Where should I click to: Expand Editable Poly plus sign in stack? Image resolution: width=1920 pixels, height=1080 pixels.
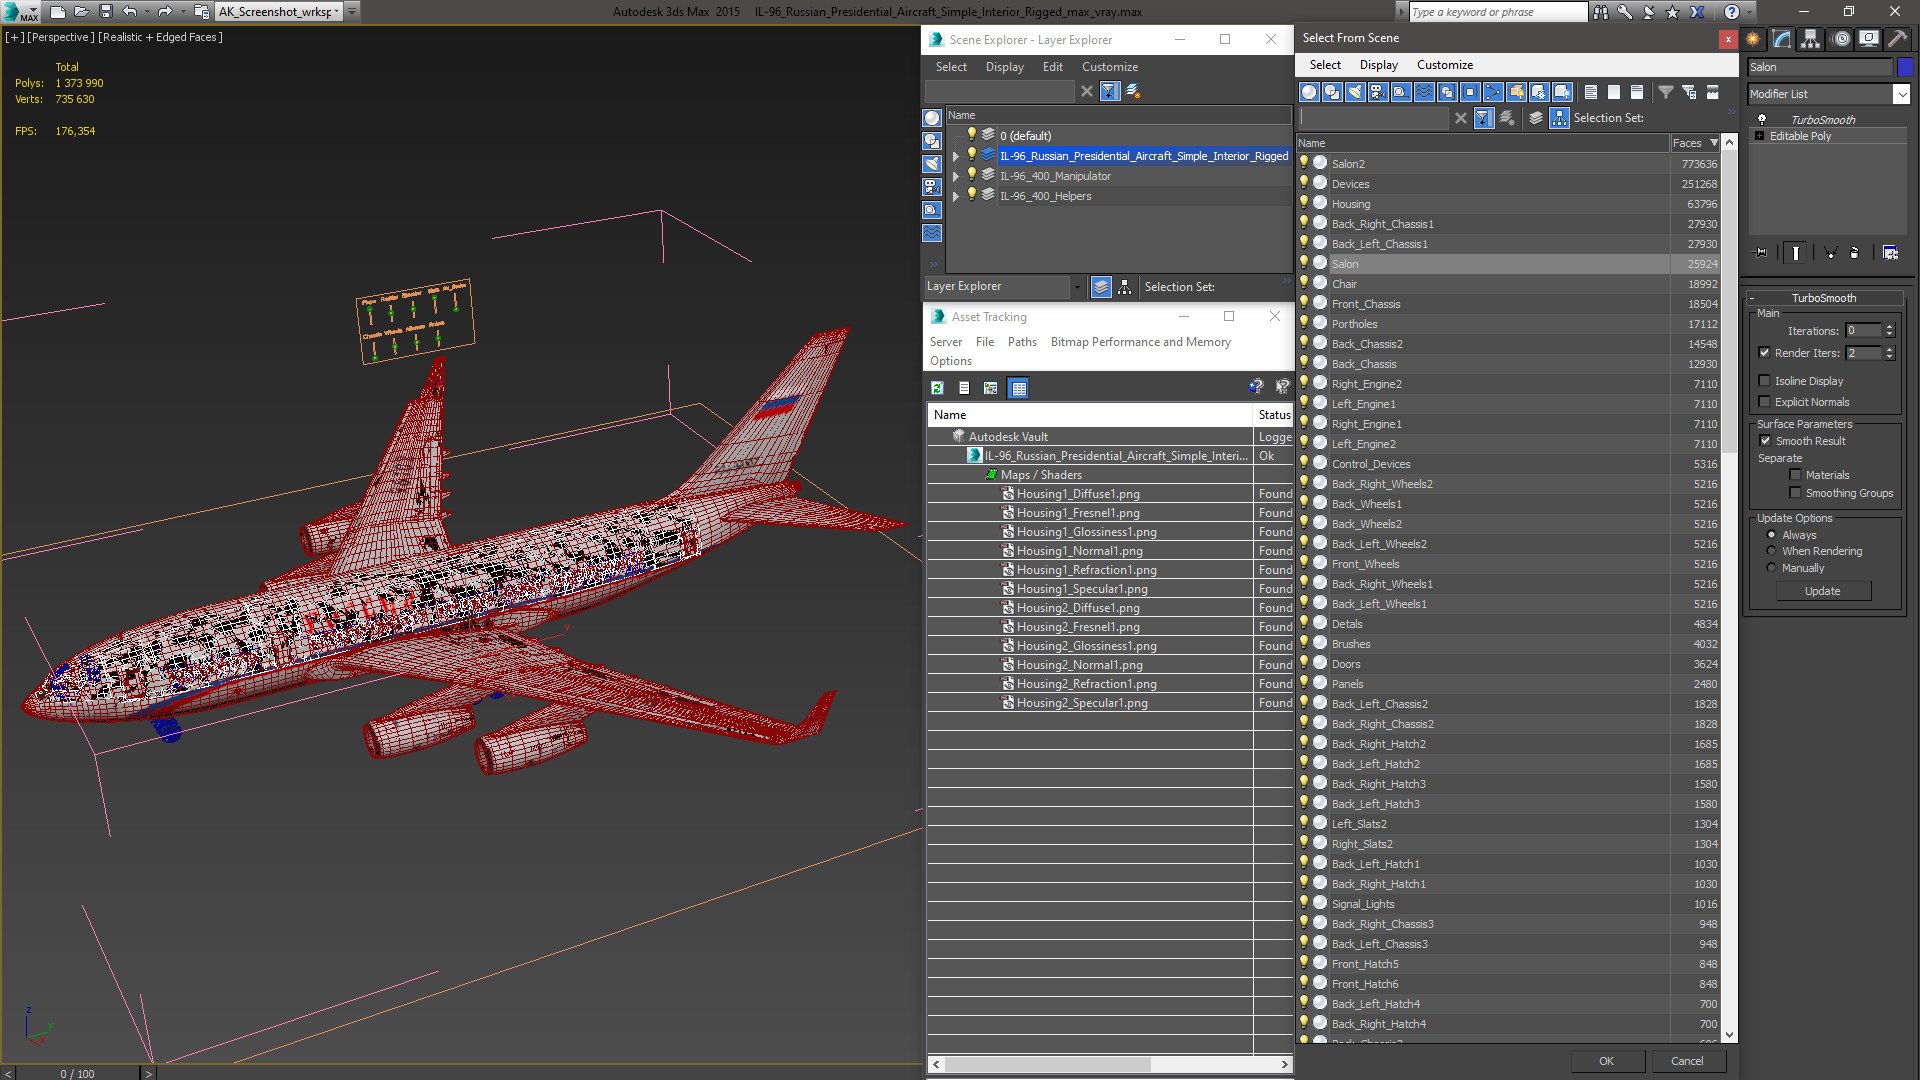click(1760, 136)
